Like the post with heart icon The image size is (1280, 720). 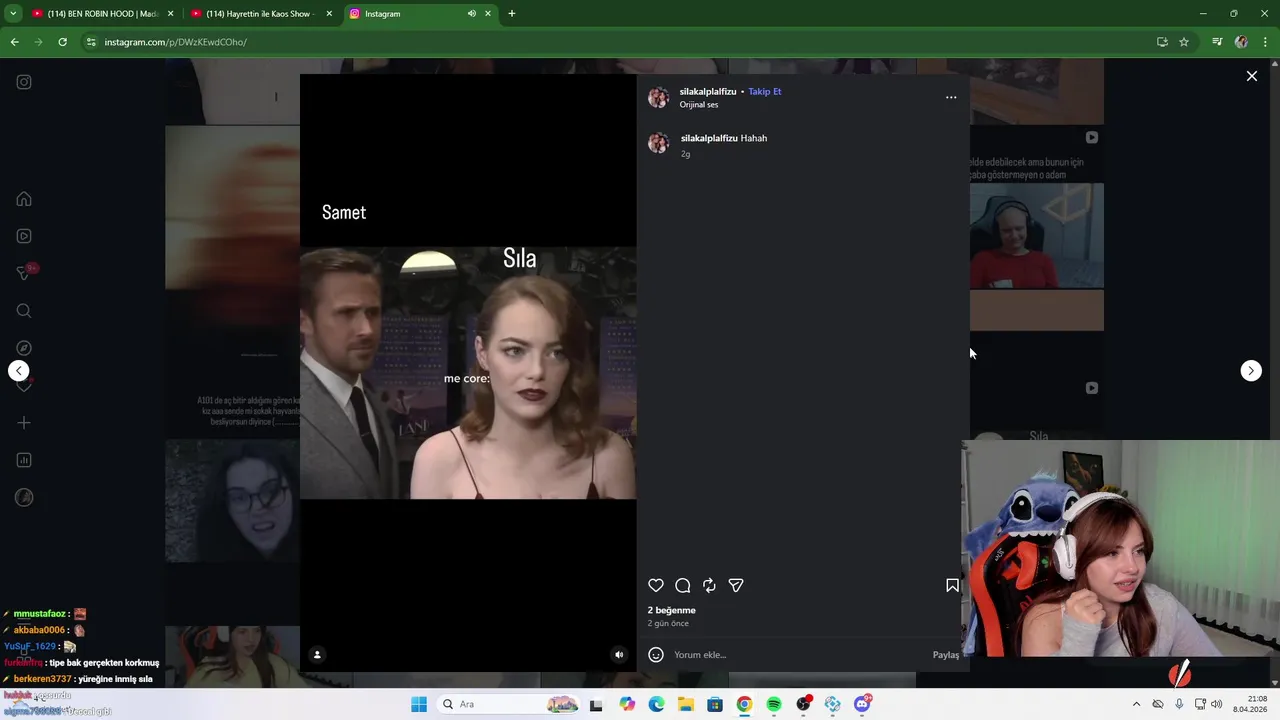656,586
